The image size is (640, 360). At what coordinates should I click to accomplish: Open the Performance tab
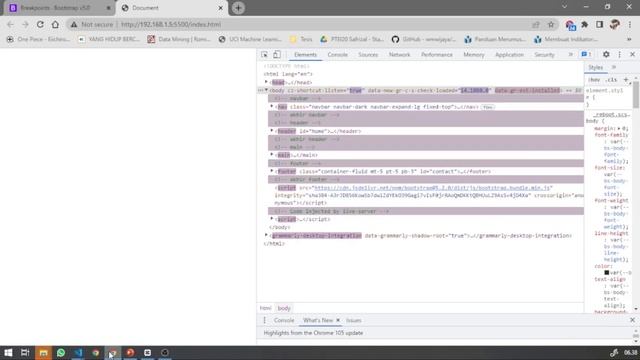(437, 55)
